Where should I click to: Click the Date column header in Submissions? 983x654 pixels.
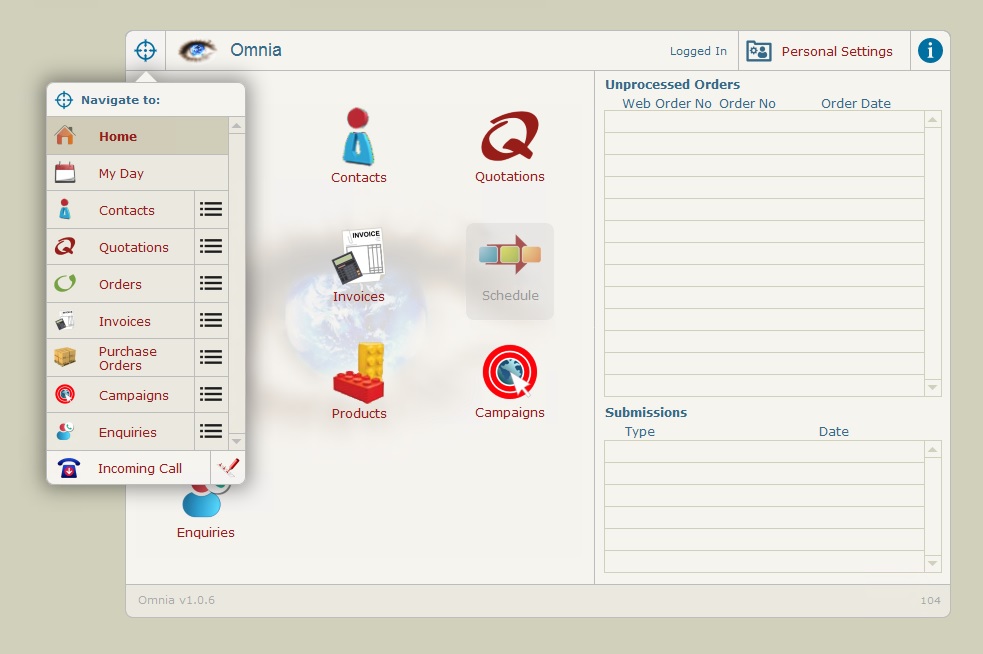point(833,431)
